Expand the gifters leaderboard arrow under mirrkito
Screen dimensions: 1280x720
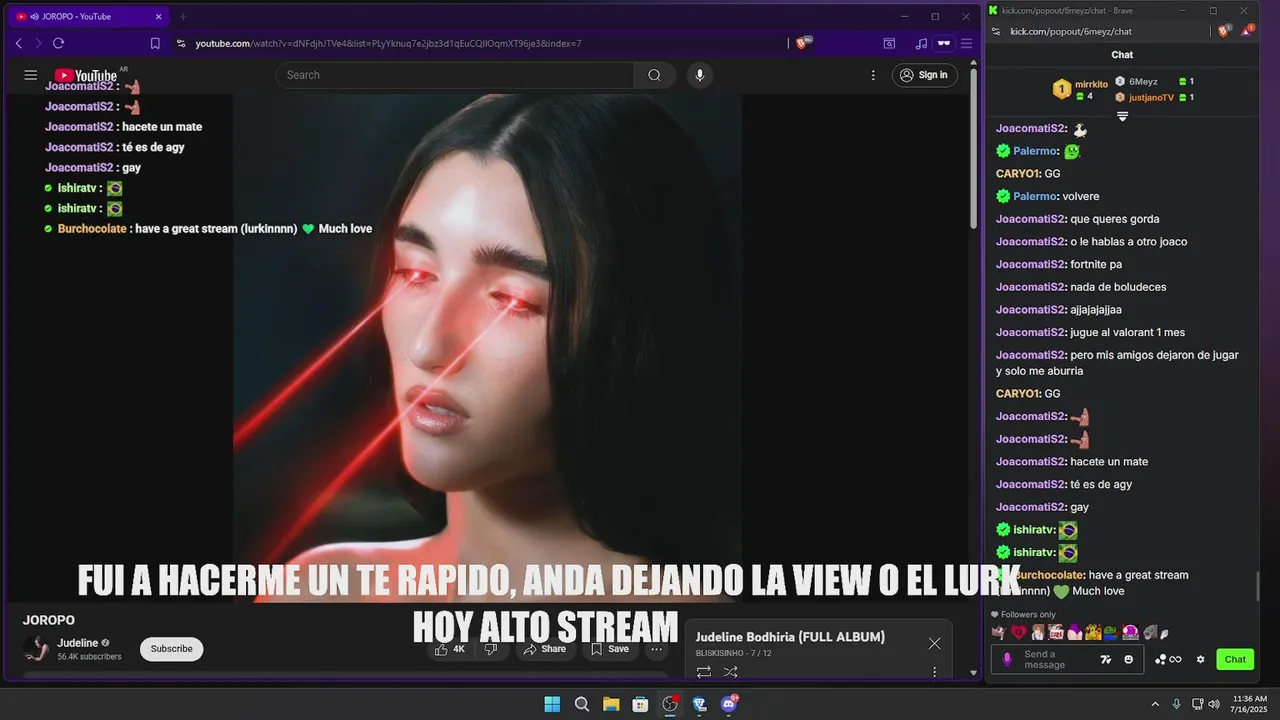pos(1122,116)
